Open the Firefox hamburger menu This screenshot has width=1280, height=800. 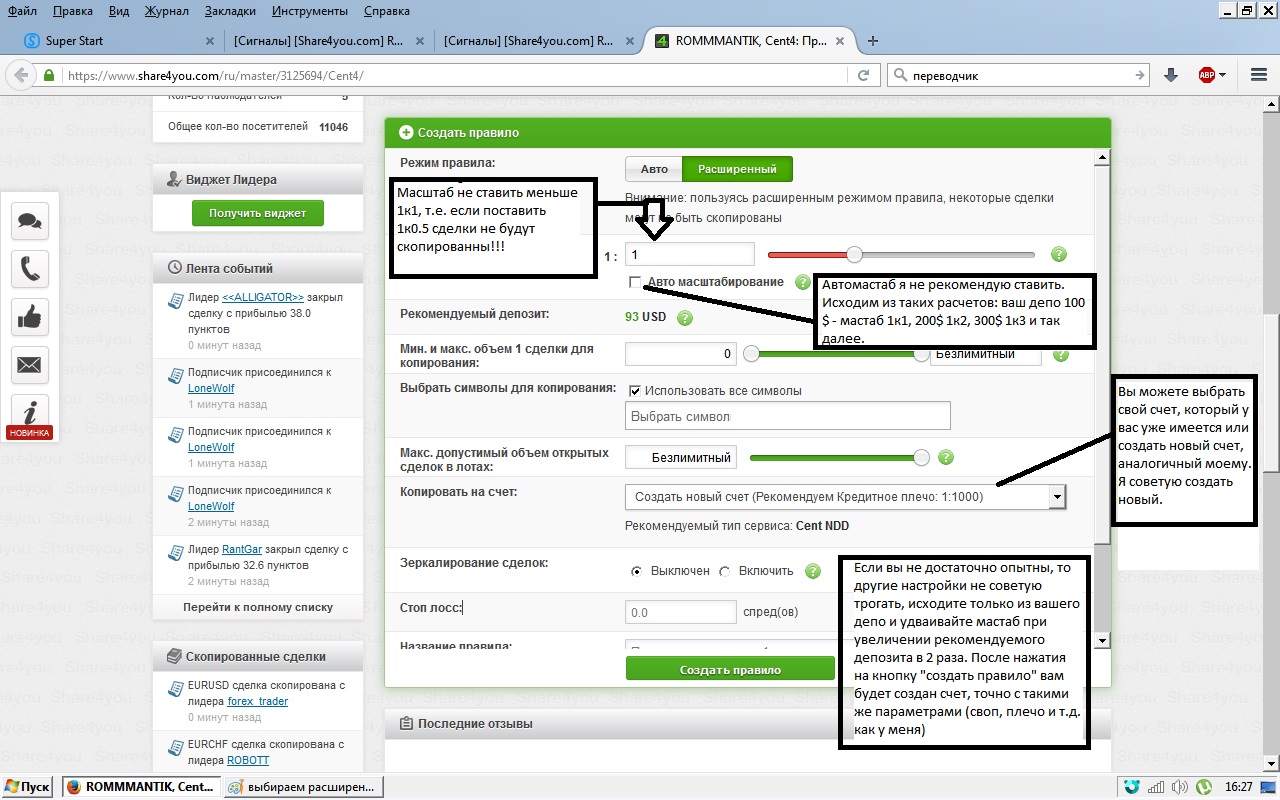pos(1259,75)
